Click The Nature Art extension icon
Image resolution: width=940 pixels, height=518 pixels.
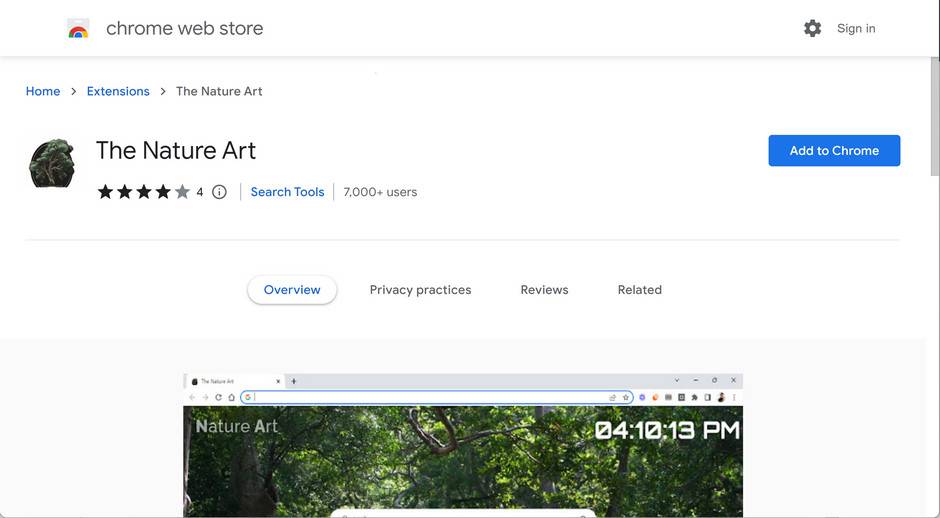tap(53, 163)
